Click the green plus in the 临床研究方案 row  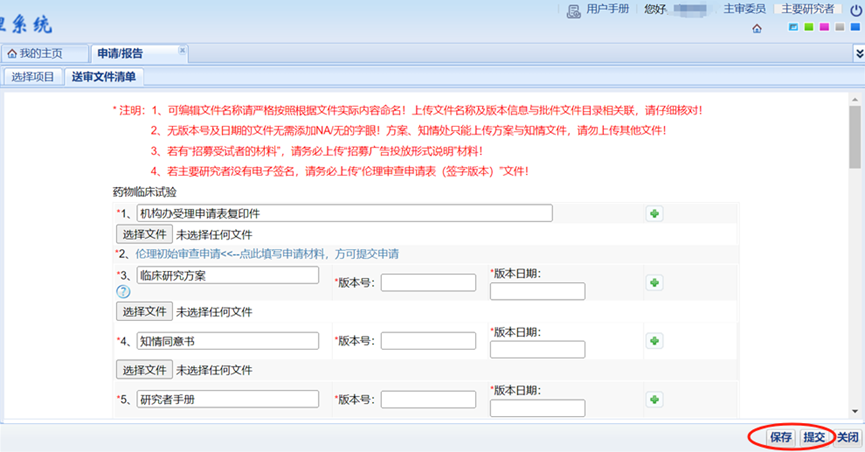(x=655, y=283)
